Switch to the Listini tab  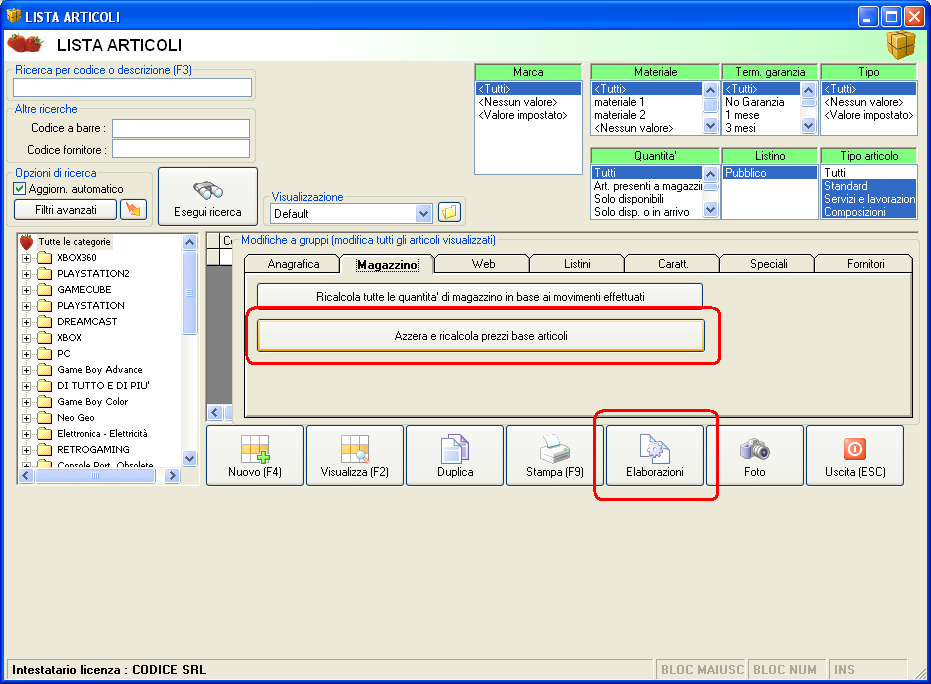pos(577,264)
